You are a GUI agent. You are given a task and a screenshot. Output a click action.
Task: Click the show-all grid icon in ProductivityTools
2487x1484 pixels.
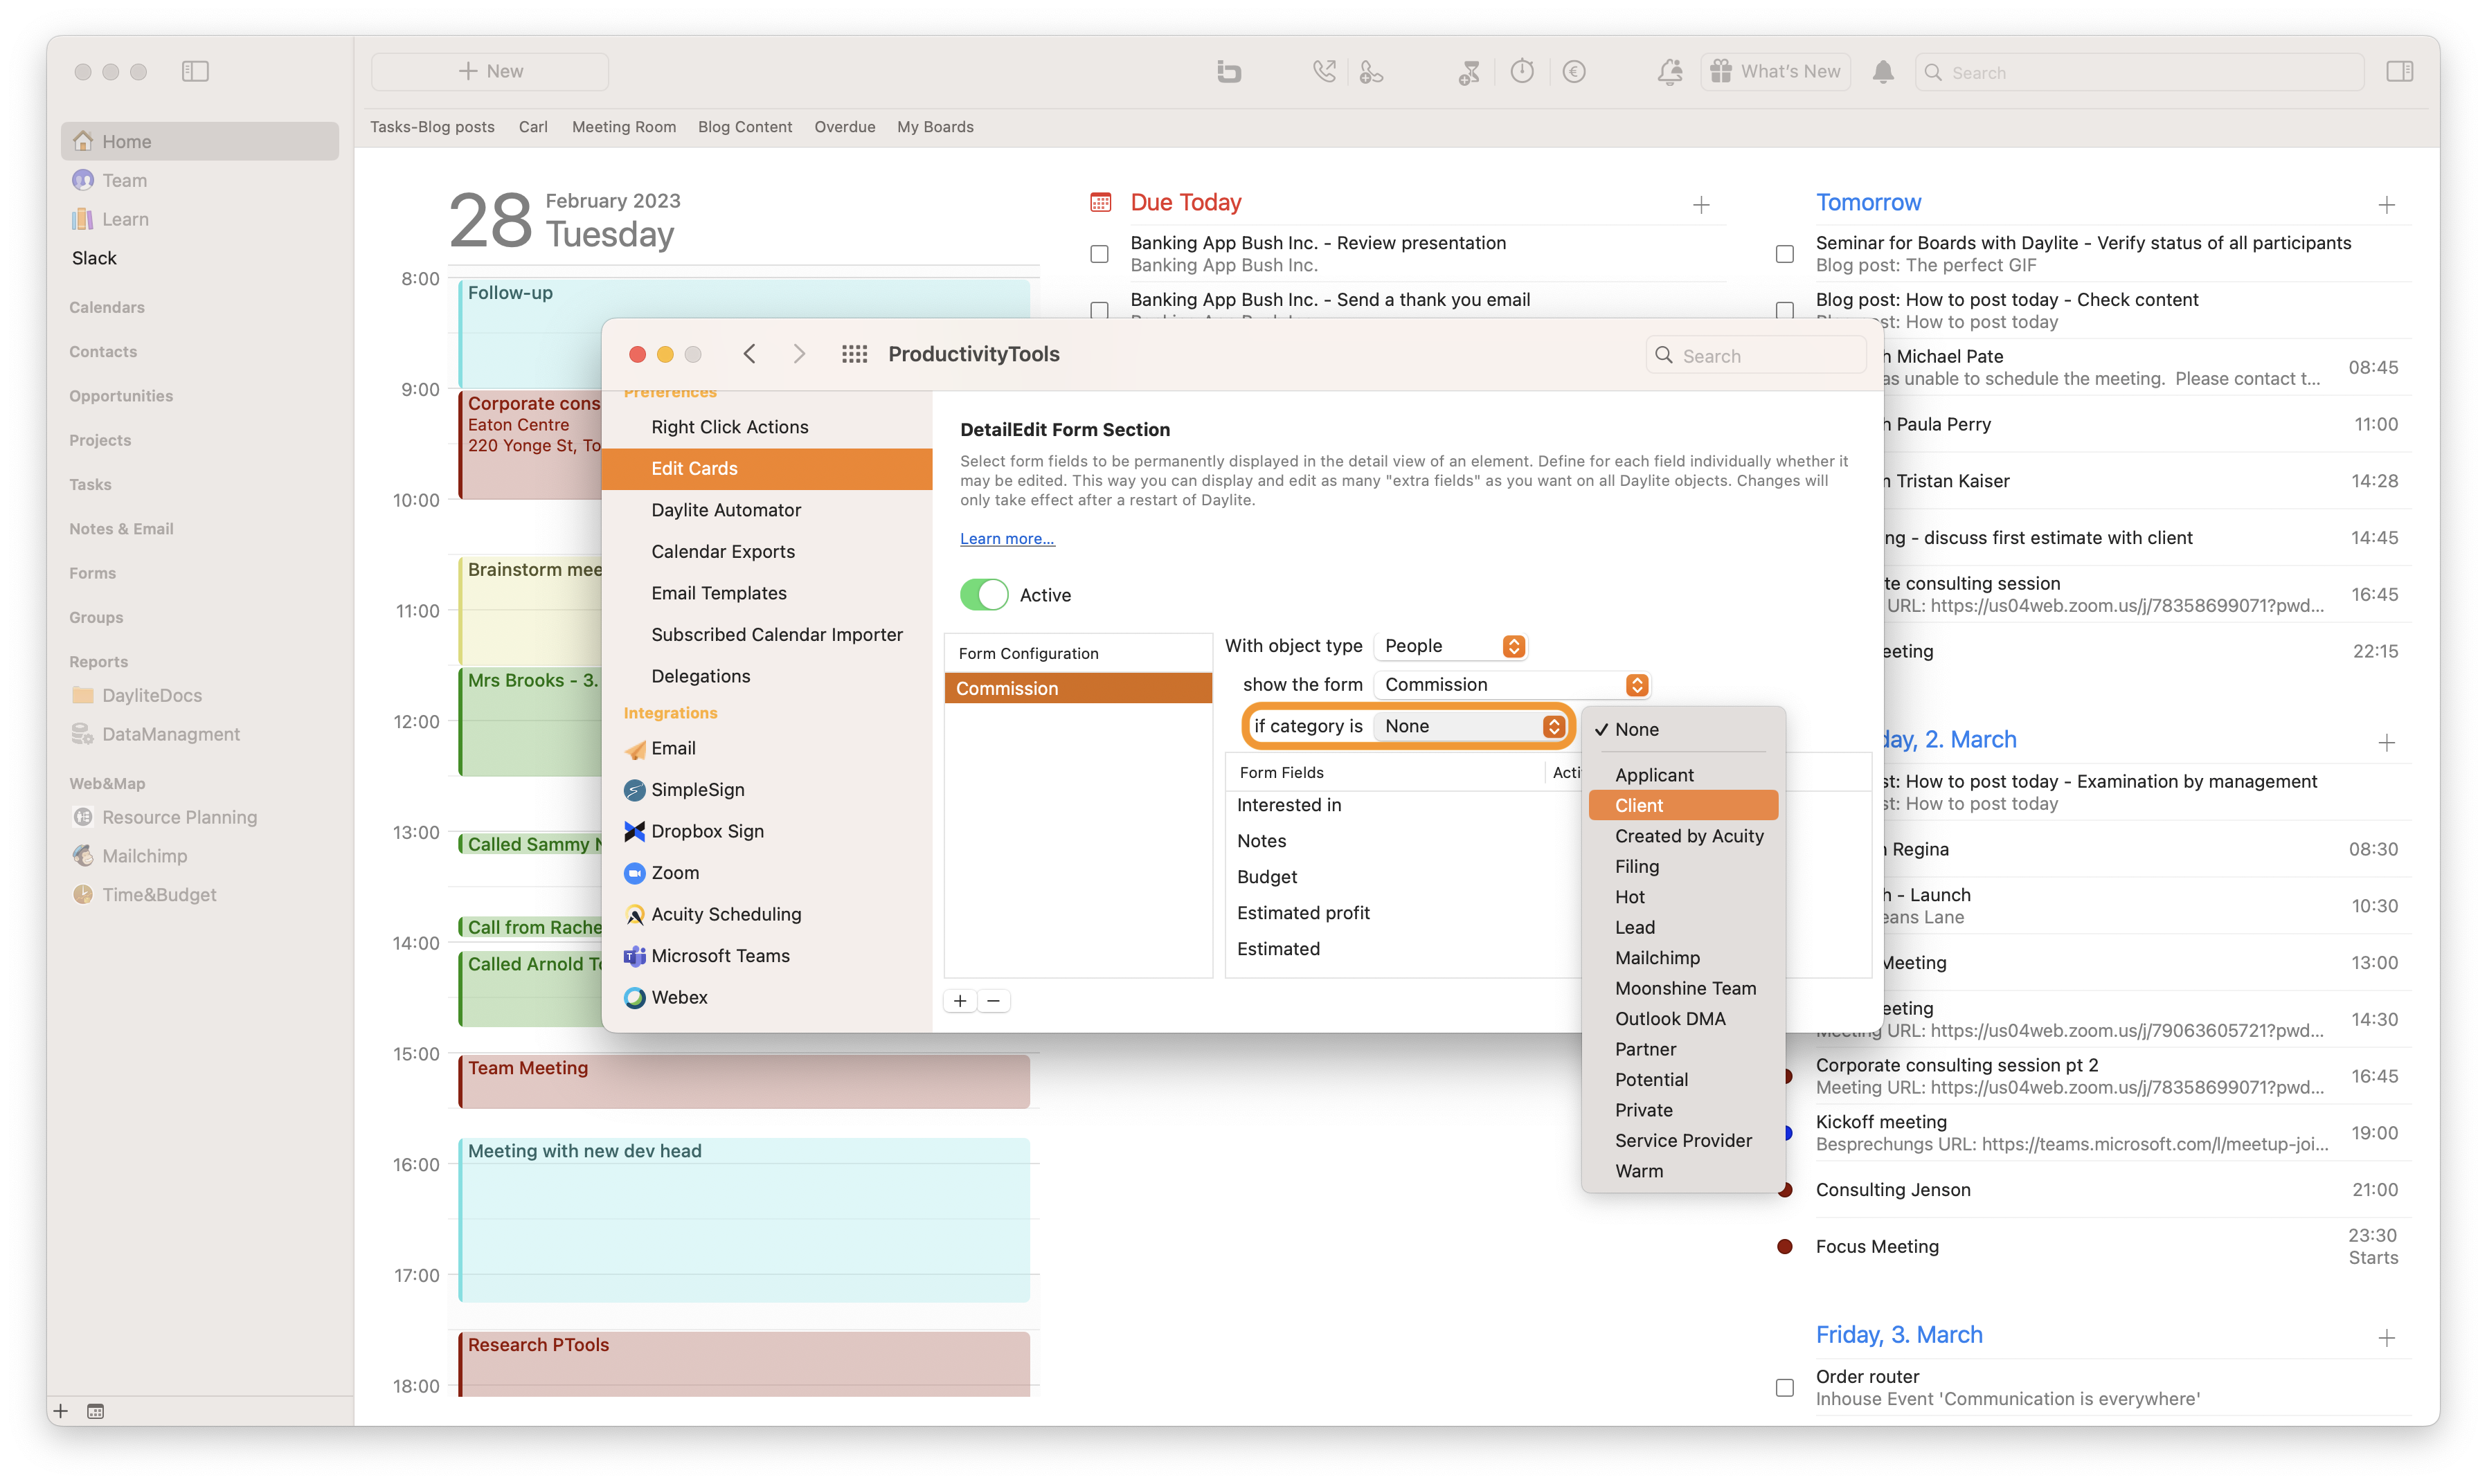click(854, 354)
